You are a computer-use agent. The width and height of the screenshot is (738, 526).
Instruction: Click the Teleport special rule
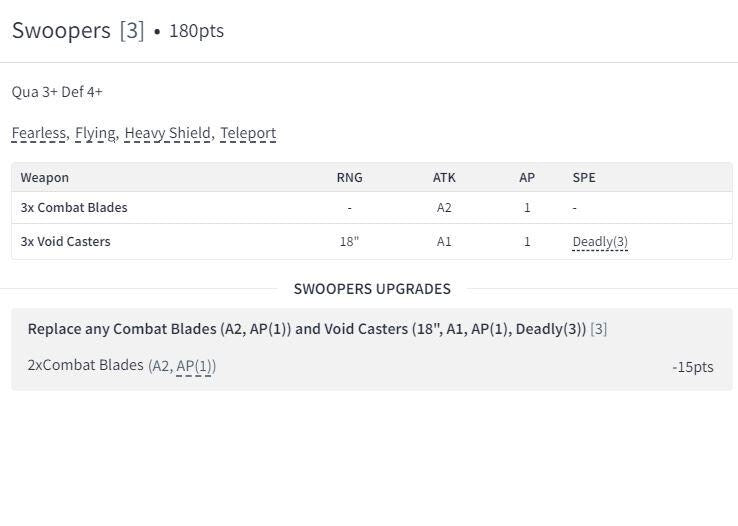click(248, 133)
